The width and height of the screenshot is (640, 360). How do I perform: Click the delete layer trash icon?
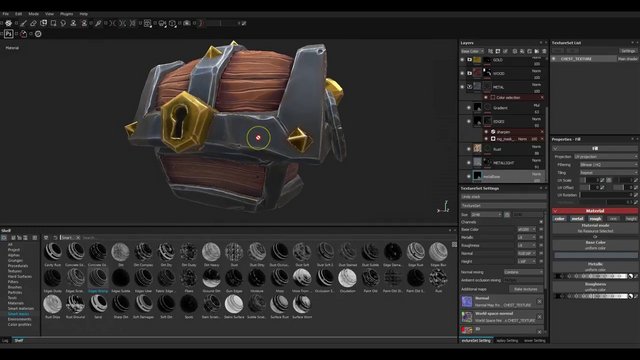(x=544, y=51)
